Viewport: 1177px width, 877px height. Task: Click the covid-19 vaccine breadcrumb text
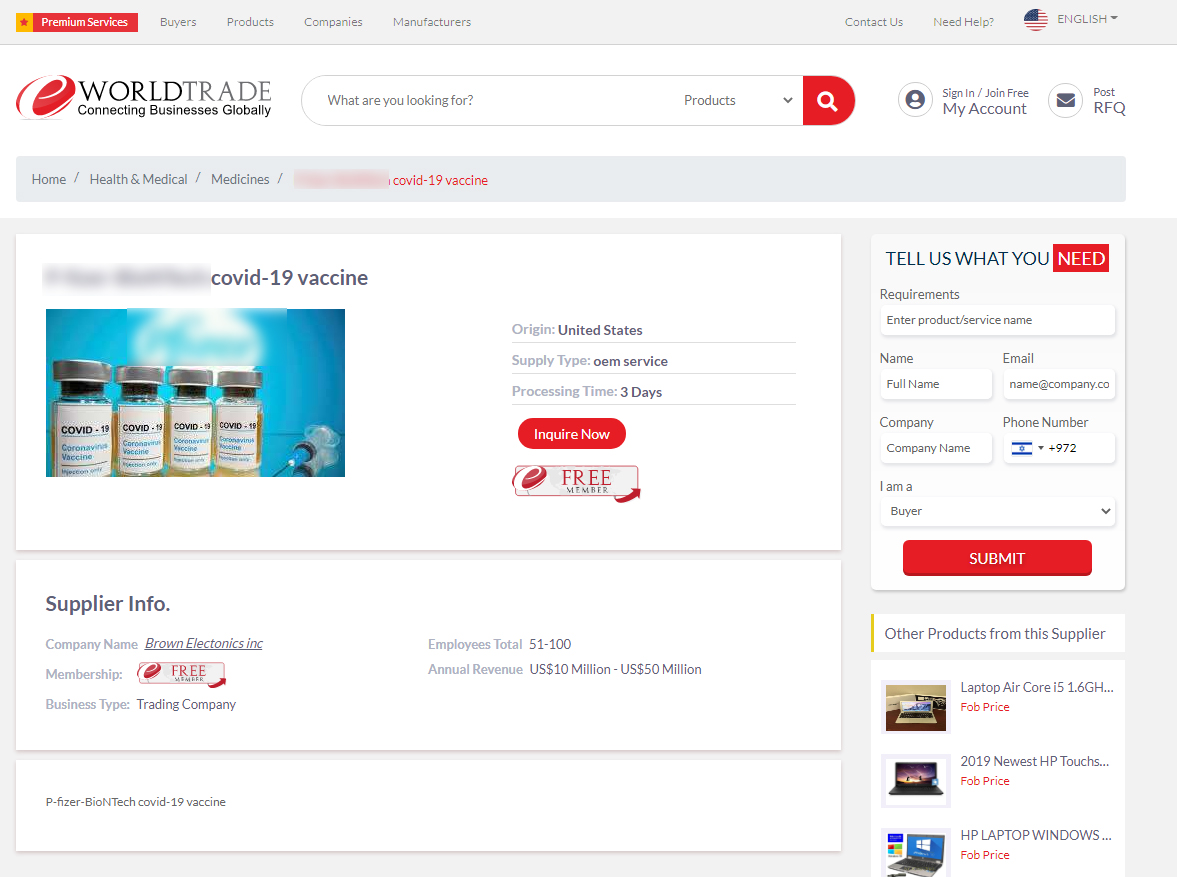(440, 180)
